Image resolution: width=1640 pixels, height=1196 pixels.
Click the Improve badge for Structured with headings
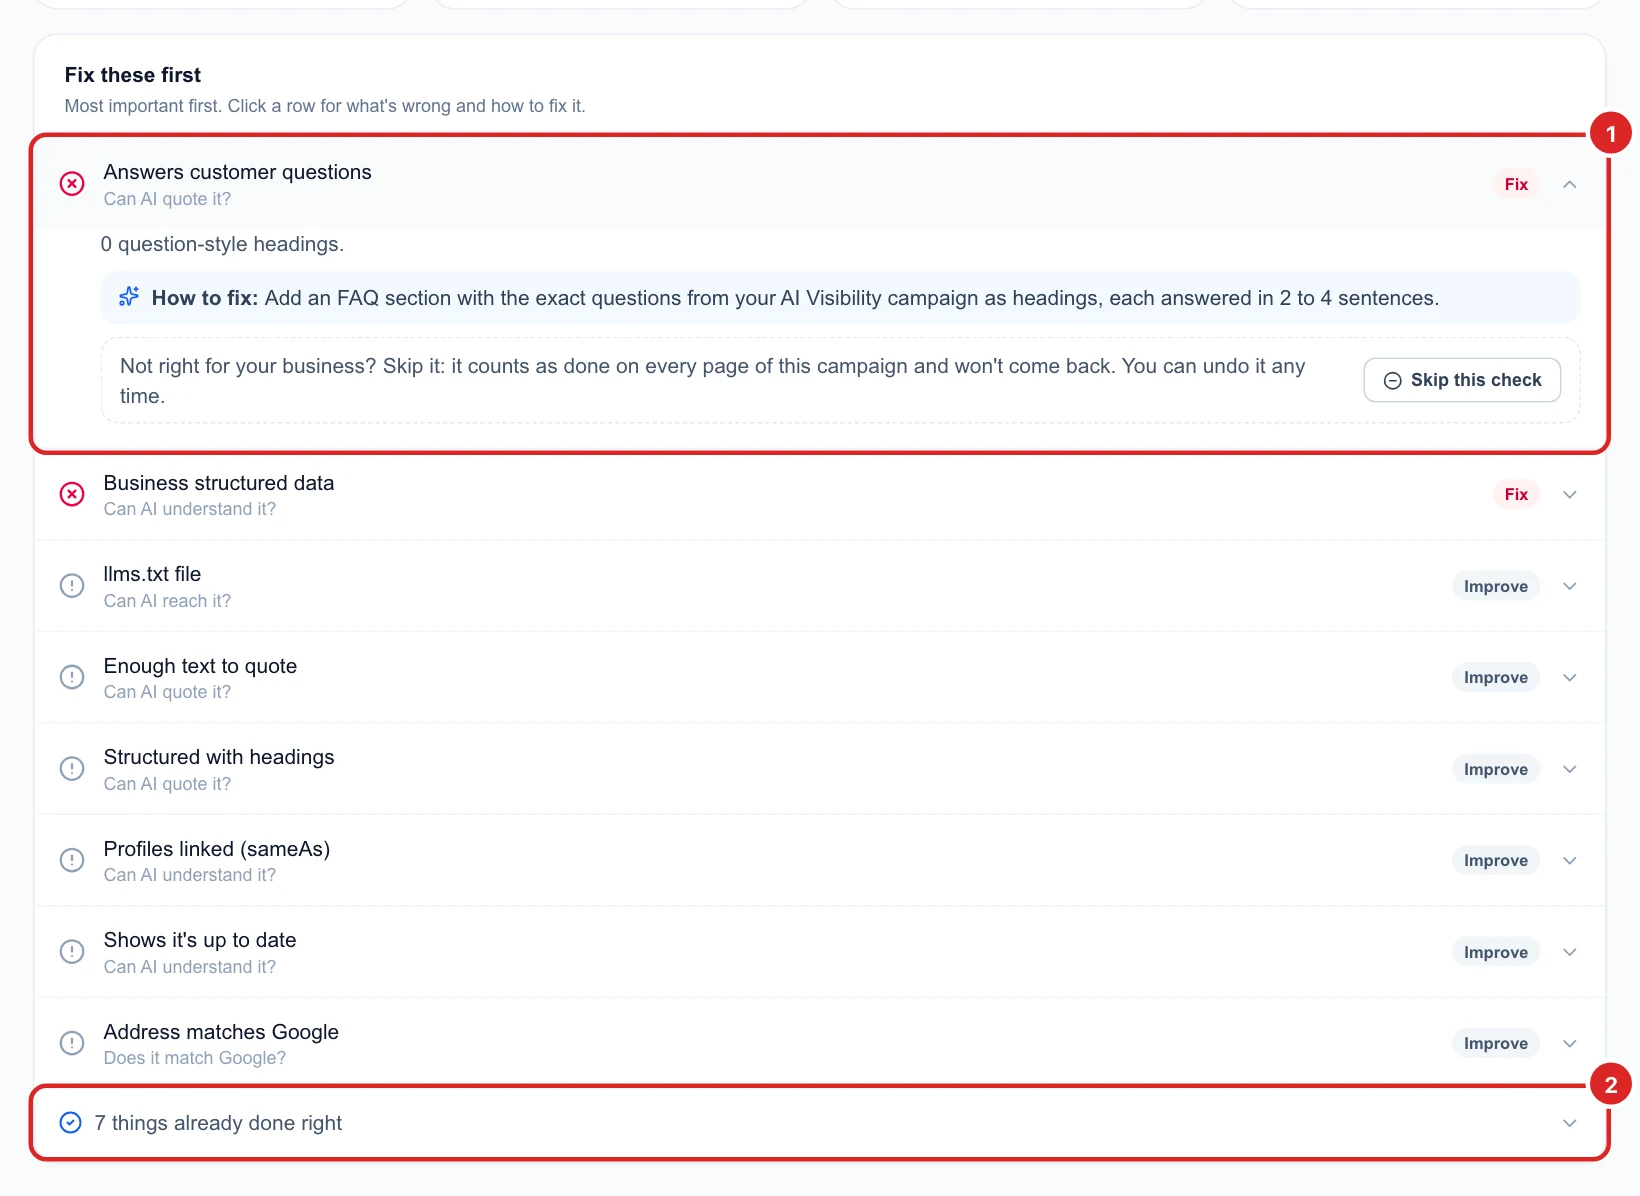tap(1496, 769)
